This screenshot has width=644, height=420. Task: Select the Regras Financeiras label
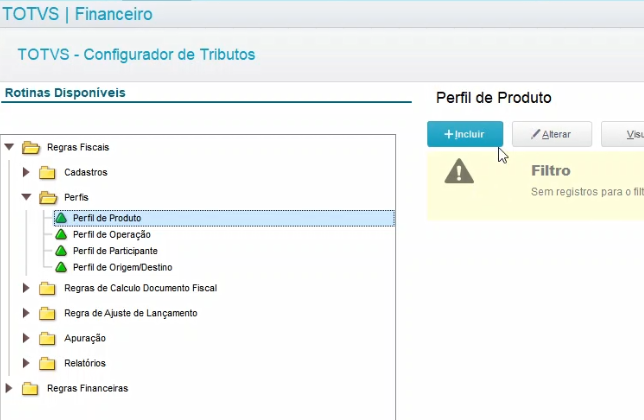[x=87, y=388]
